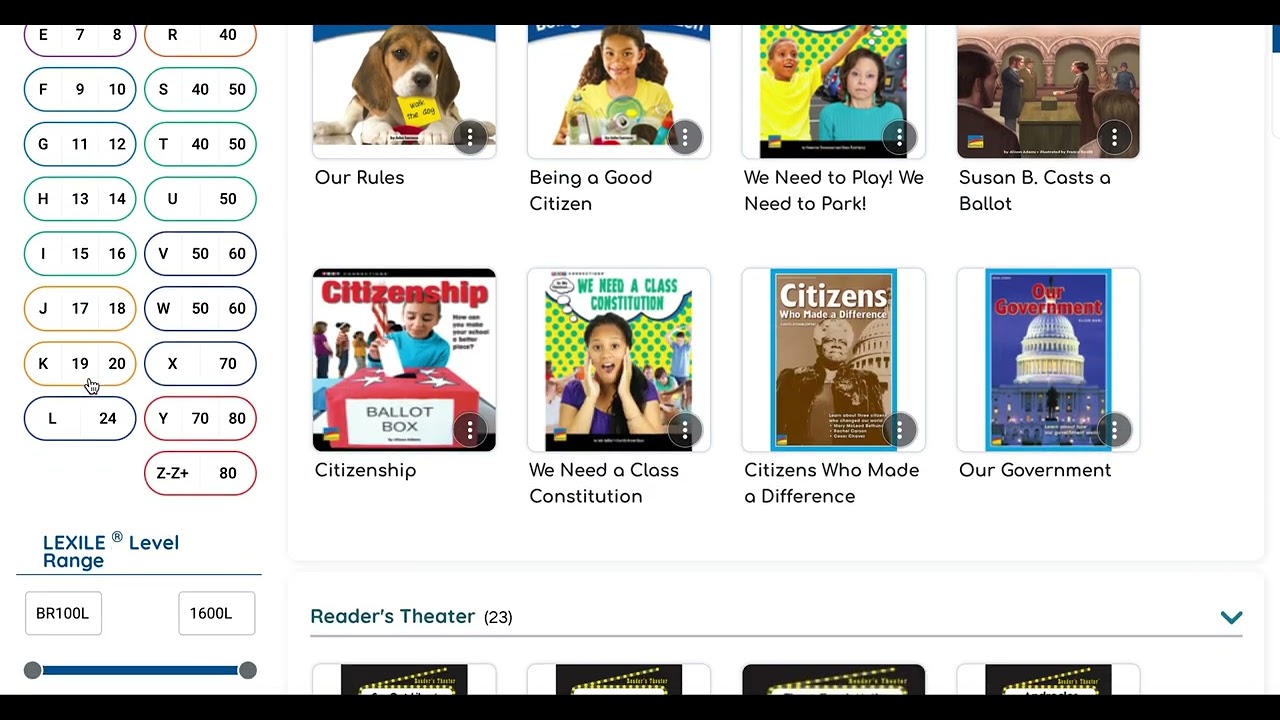This screenshot has width=1280, height=720.
Task: Click the Reader's Theater section heading
Action: tap(393, 616)
